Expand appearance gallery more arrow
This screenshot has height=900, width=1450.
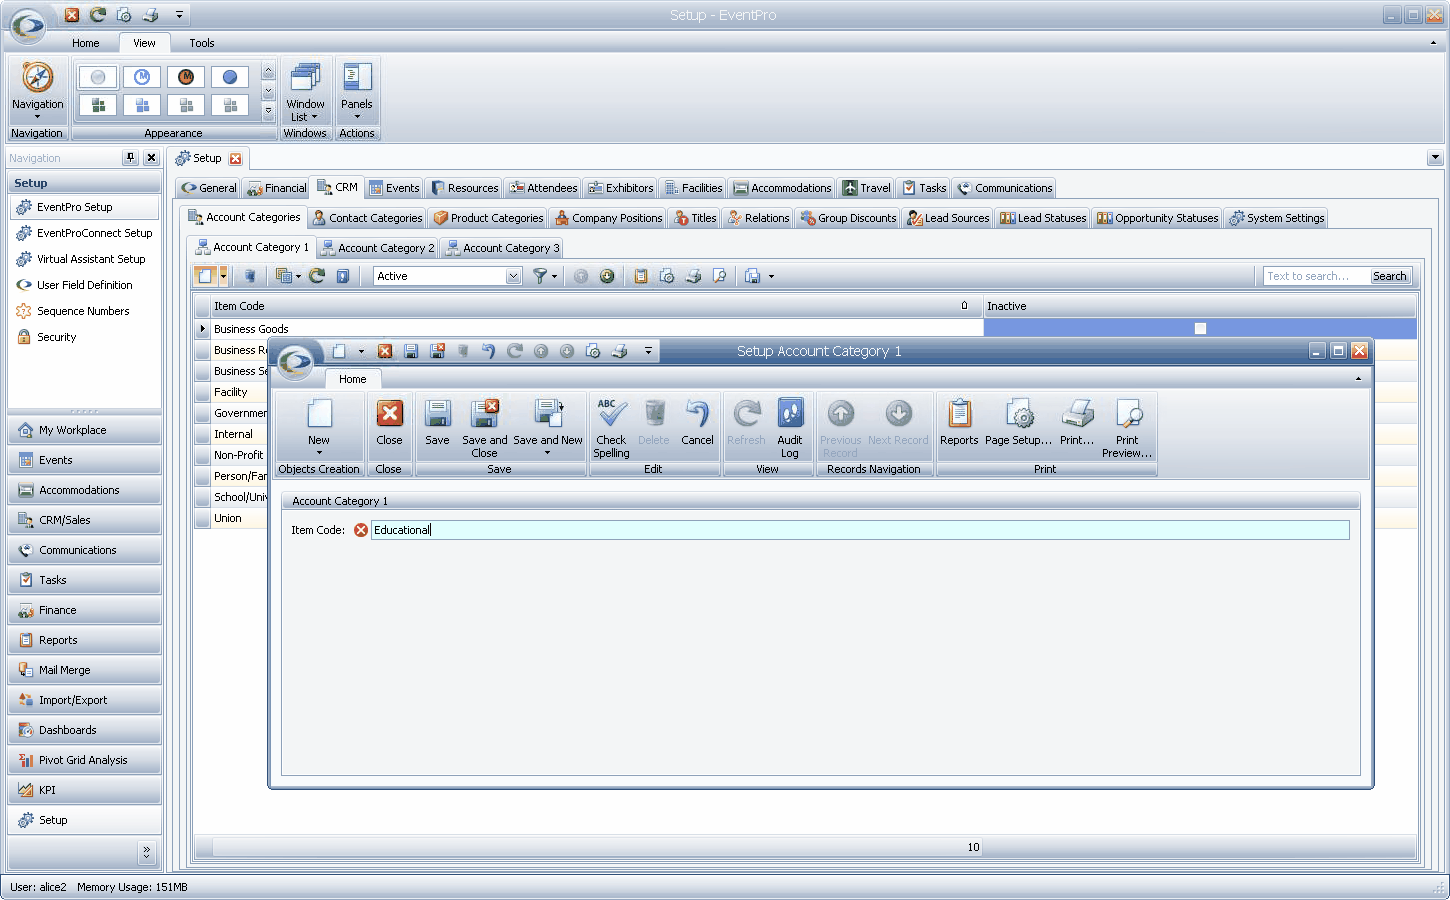pyautogui.click(x=268, y=111)
